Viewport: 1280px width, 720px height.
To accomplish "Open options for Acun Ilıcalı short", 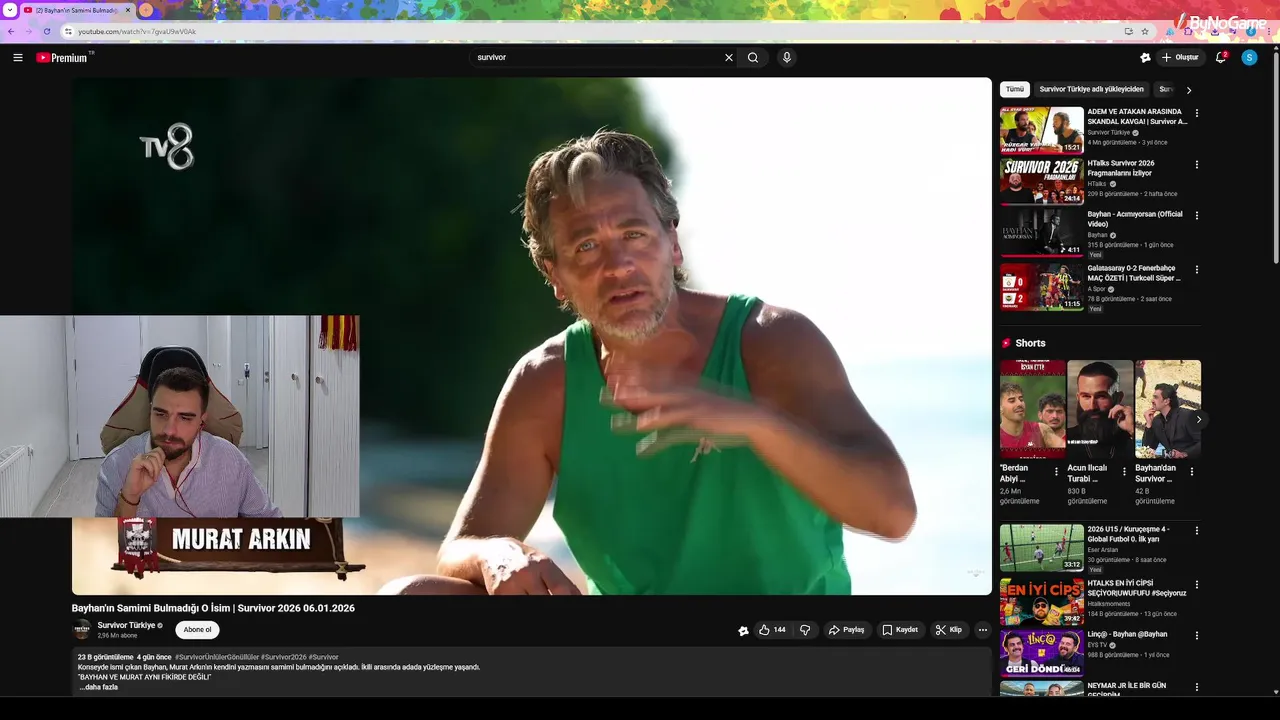I will point(1124,471).
